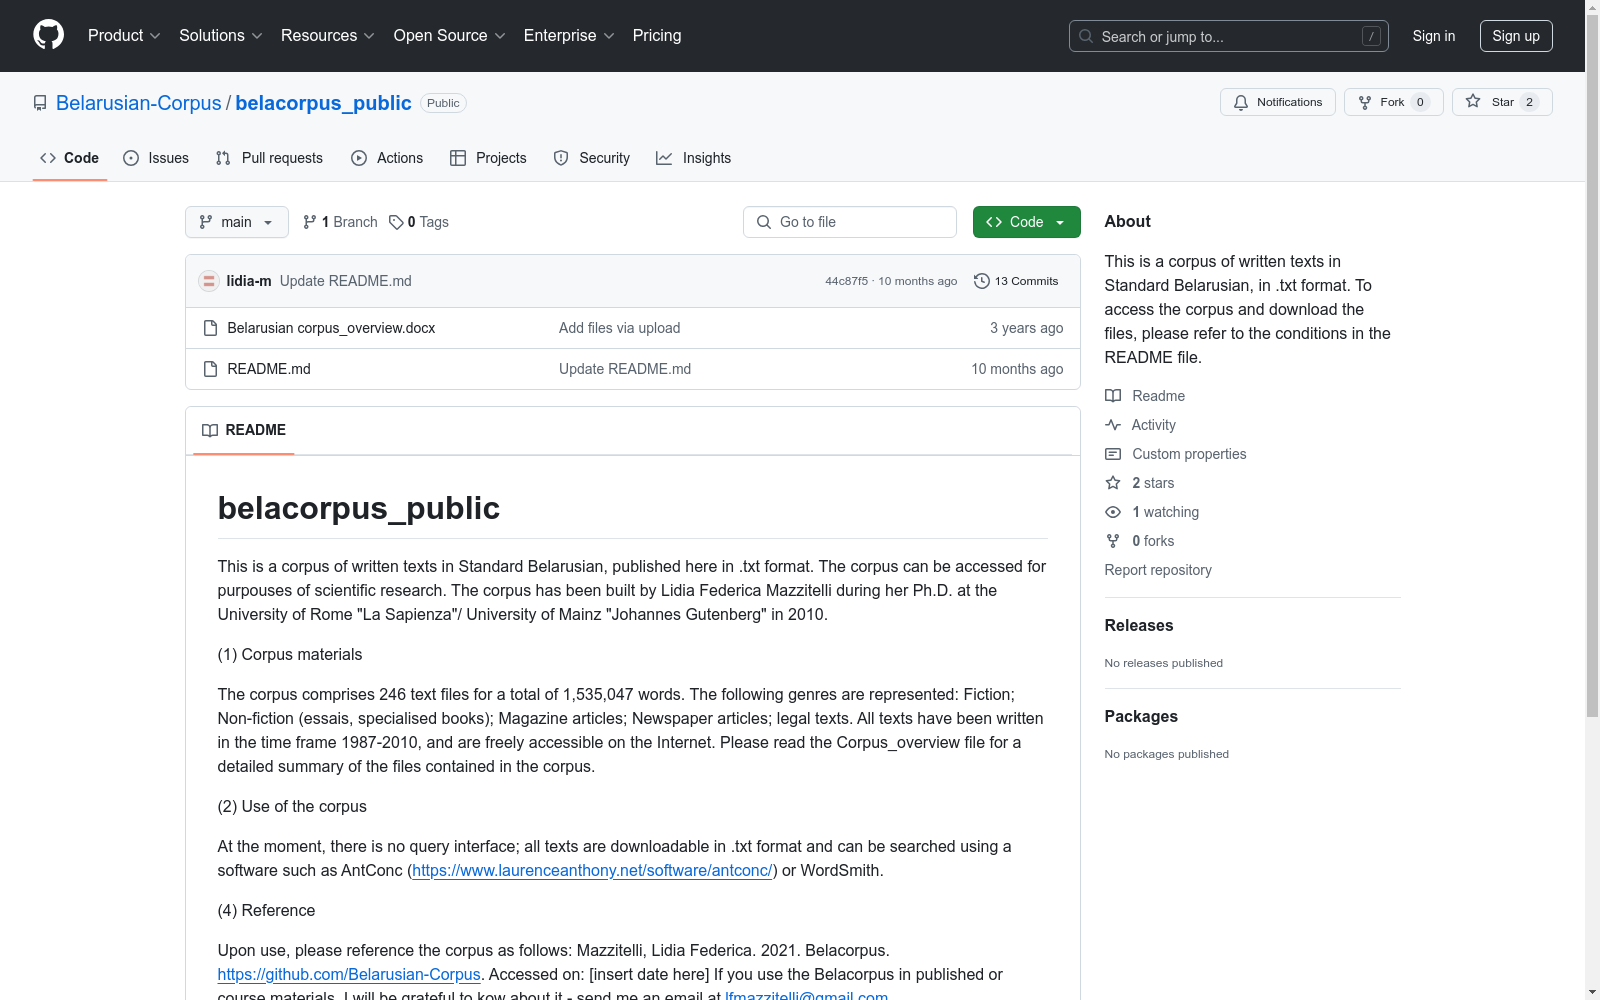Click the pulse icon beside Activity
The width and height of the screenshot is (1600, 1000).
pos(1113,425)
